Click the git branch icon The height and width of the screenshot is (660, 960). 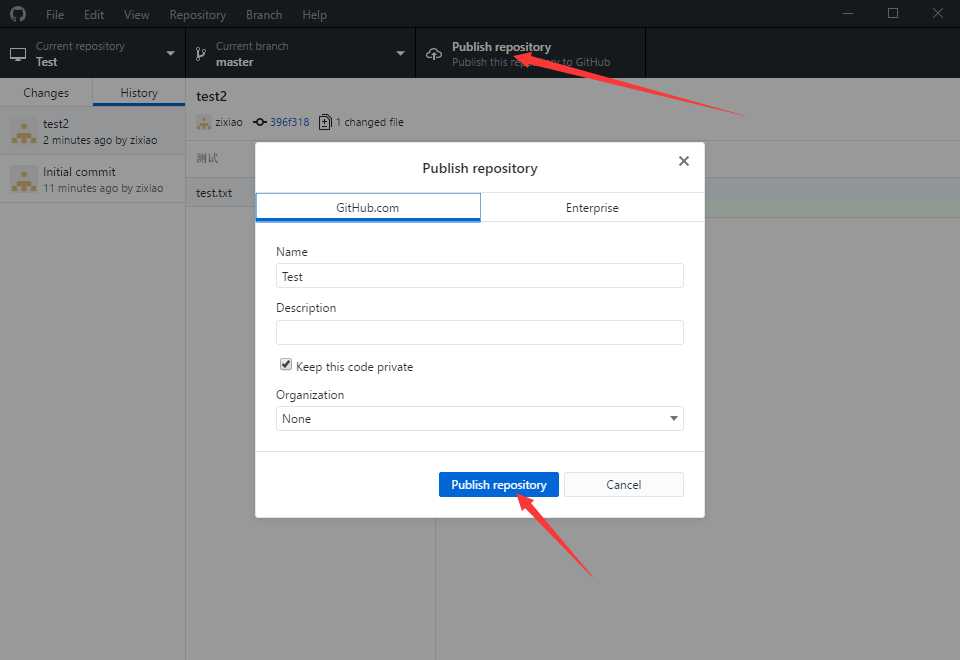pos(200,54)
